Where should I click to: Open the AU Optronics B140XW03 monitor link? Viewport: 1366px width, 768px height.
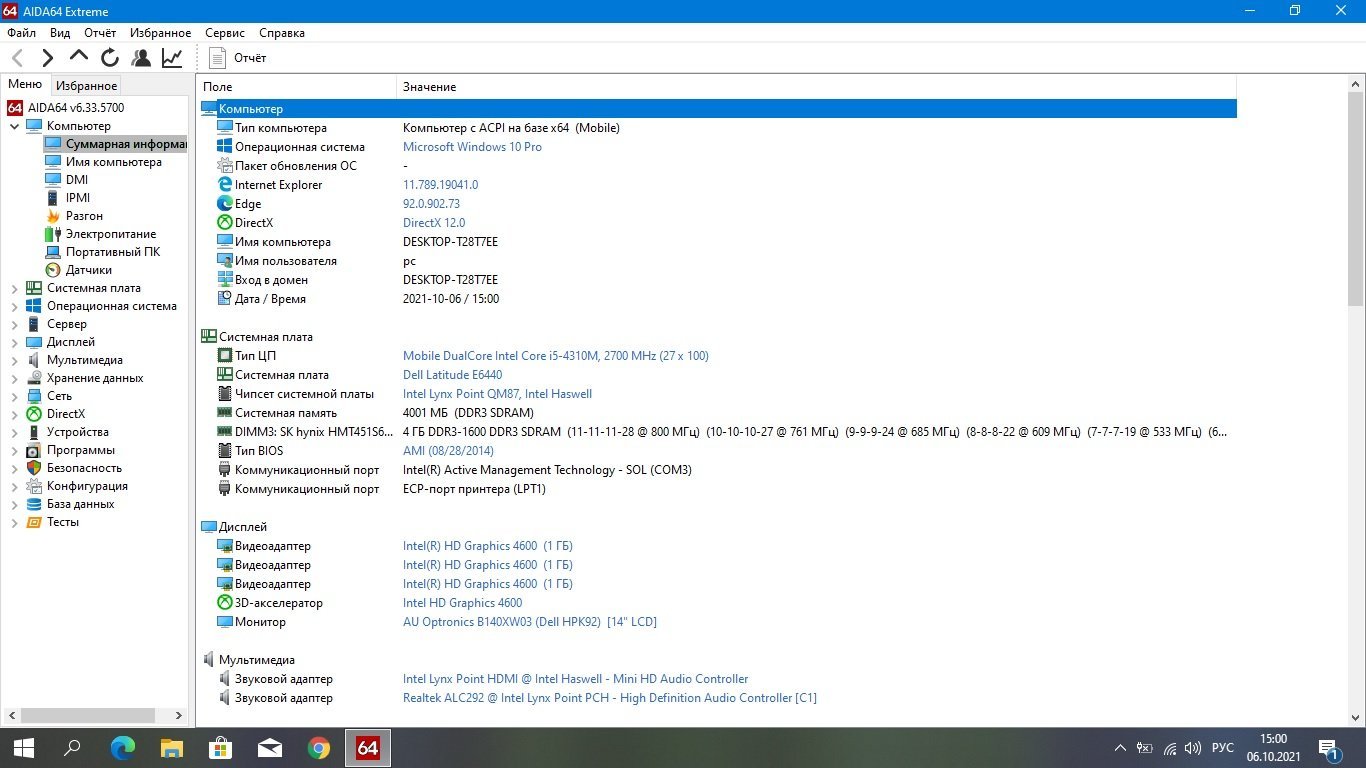[529, 622]
